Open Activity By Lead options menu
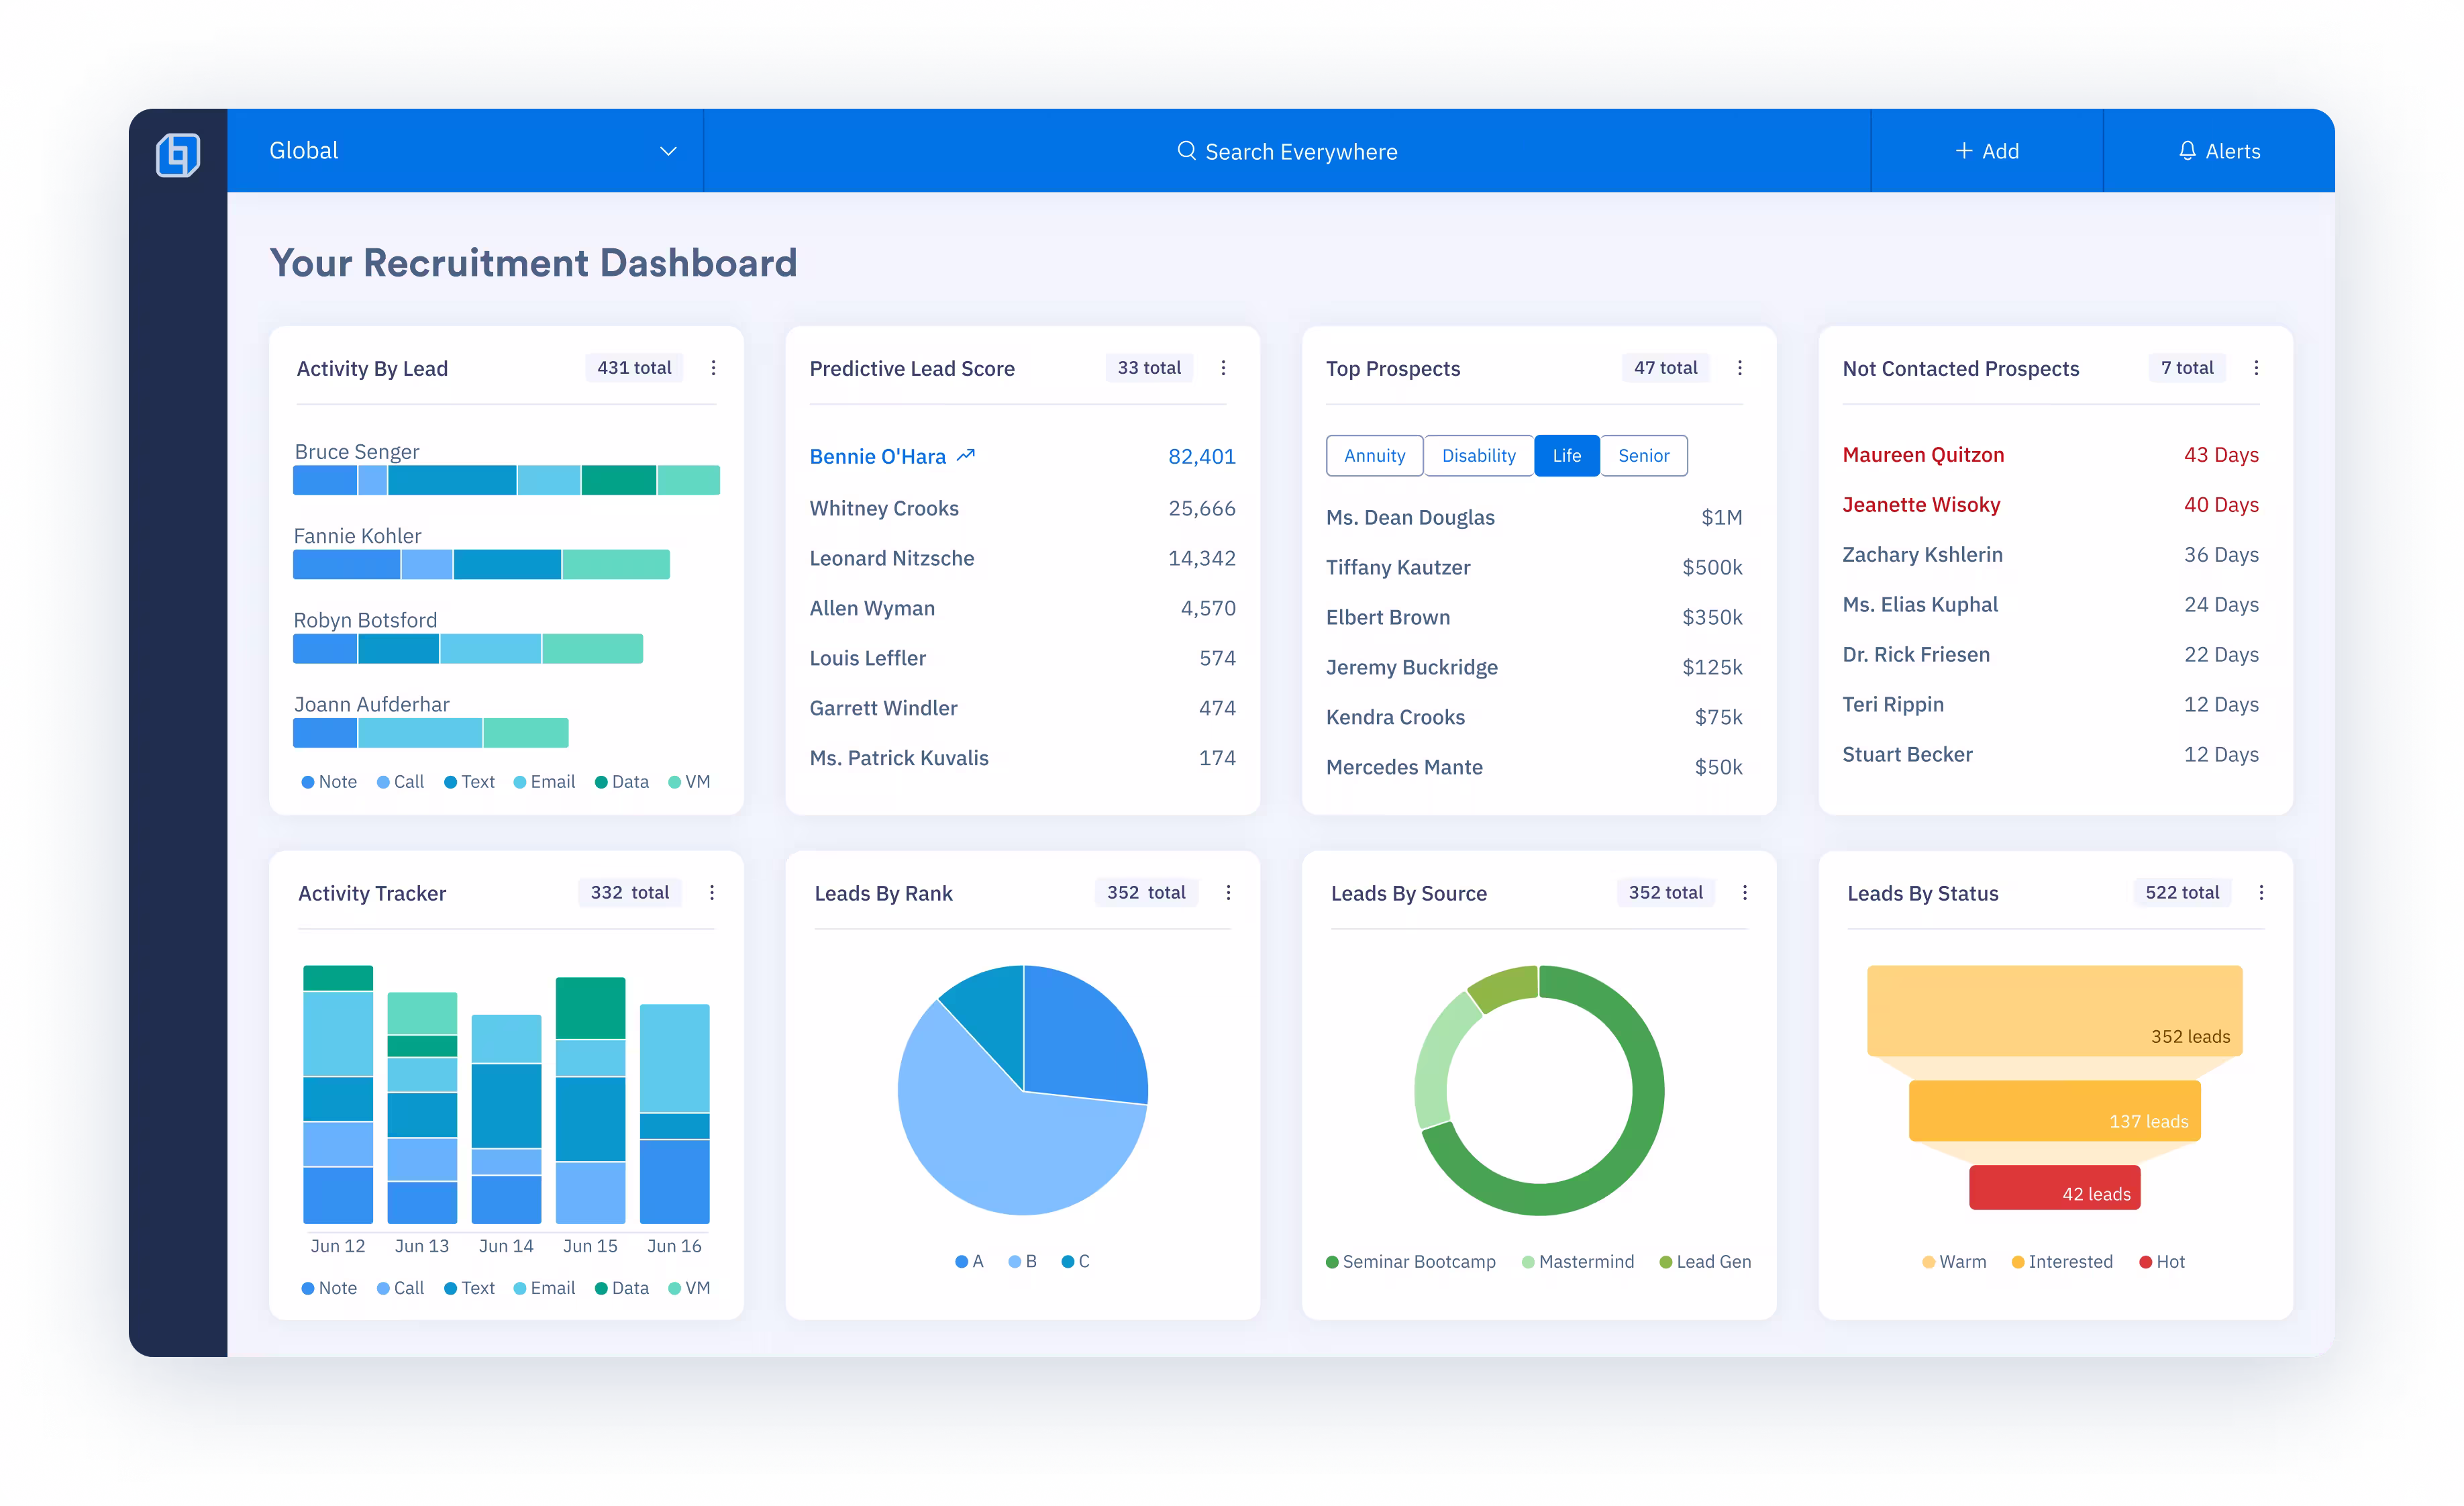Viewport: 2464px width, 1506px height. click(x=713, y=368)
